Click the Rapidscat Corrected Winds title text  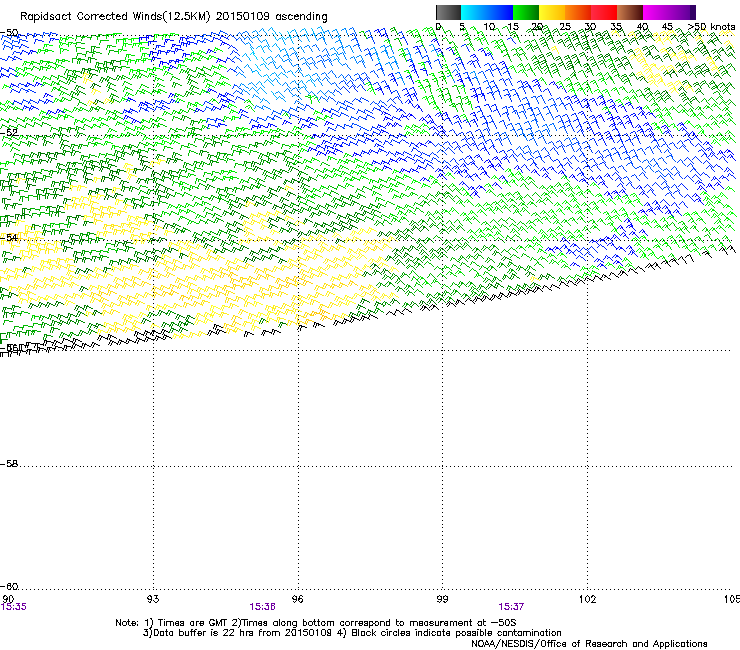click(174, 17)
